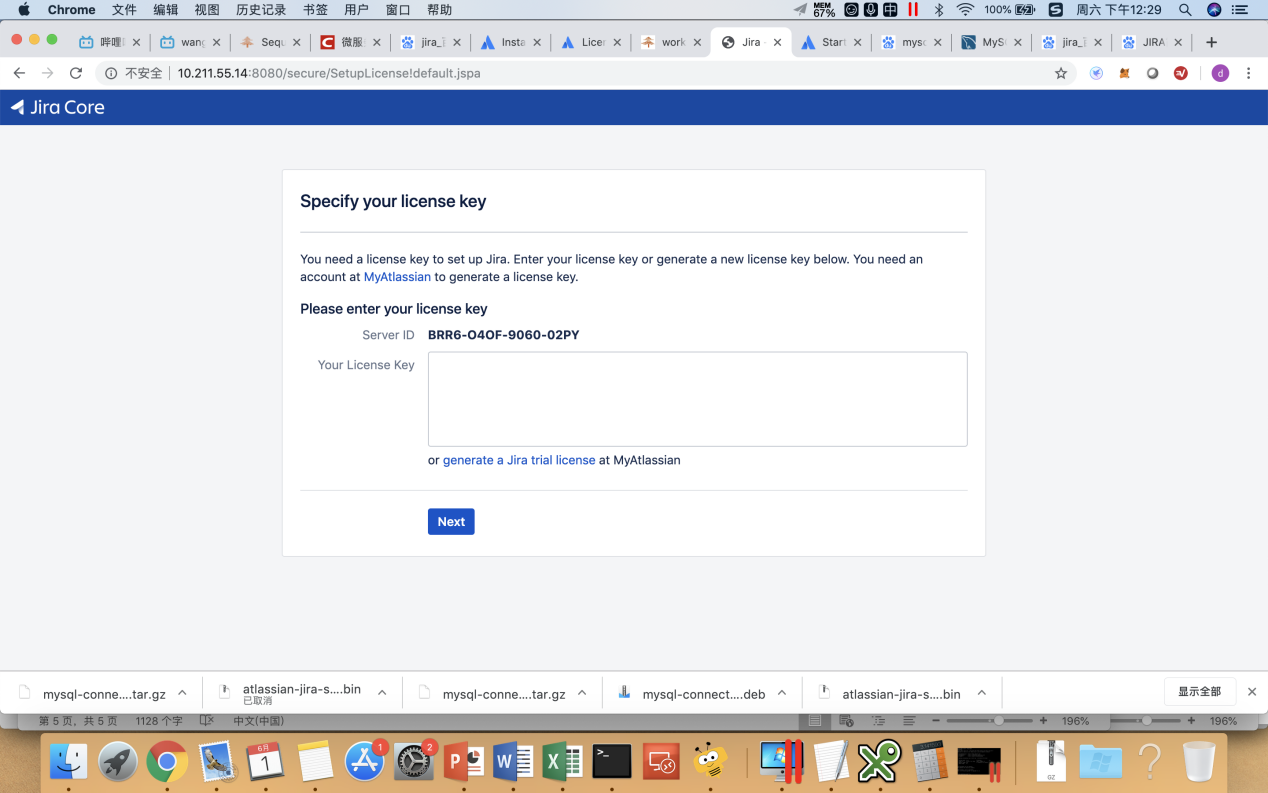Open Finder from the Dock
1268x793 pixels.
click(70, 763)
